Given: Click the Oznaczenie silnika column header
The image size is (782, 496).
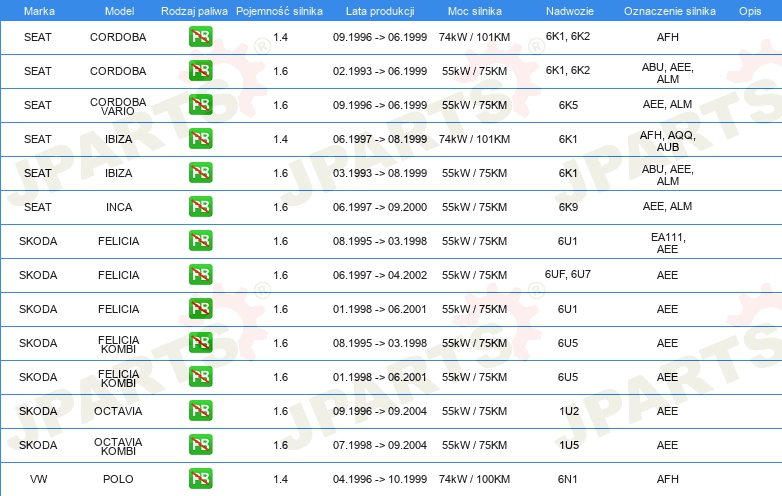Looking at the screenshot, I should pyautogui.click(x=670, y=11).
